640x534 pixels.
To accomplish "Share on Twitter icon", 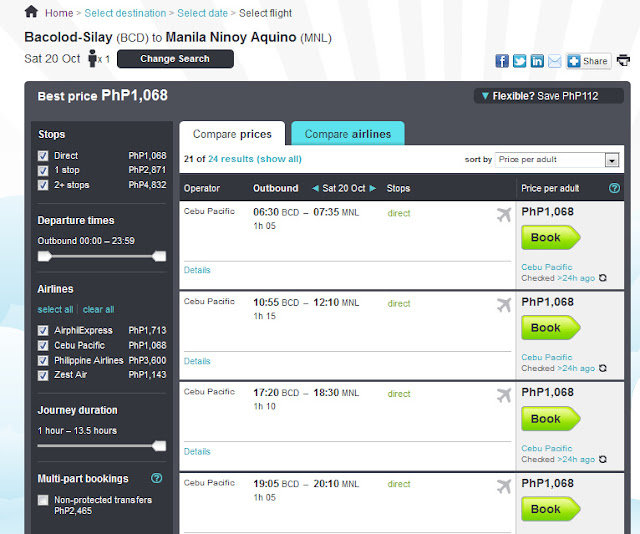I will point(519,61).
